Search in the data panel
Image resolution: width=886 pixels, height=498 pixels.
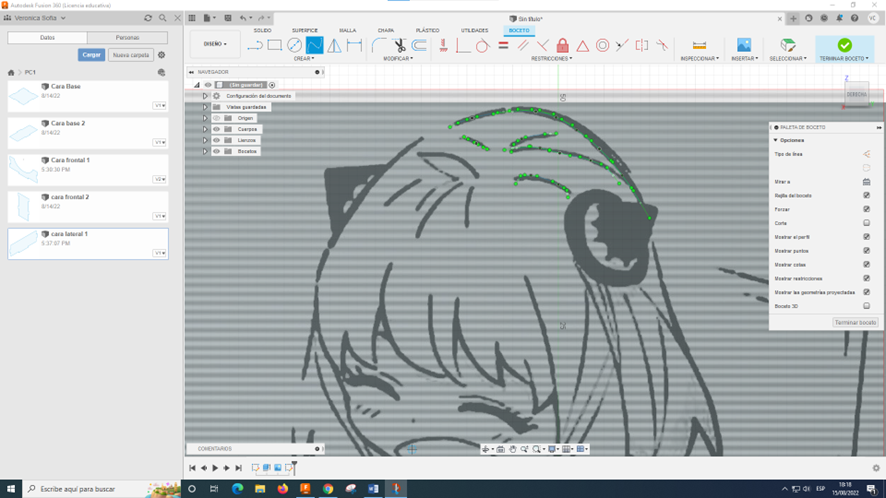pyautogui.click(x=163, y=18)
